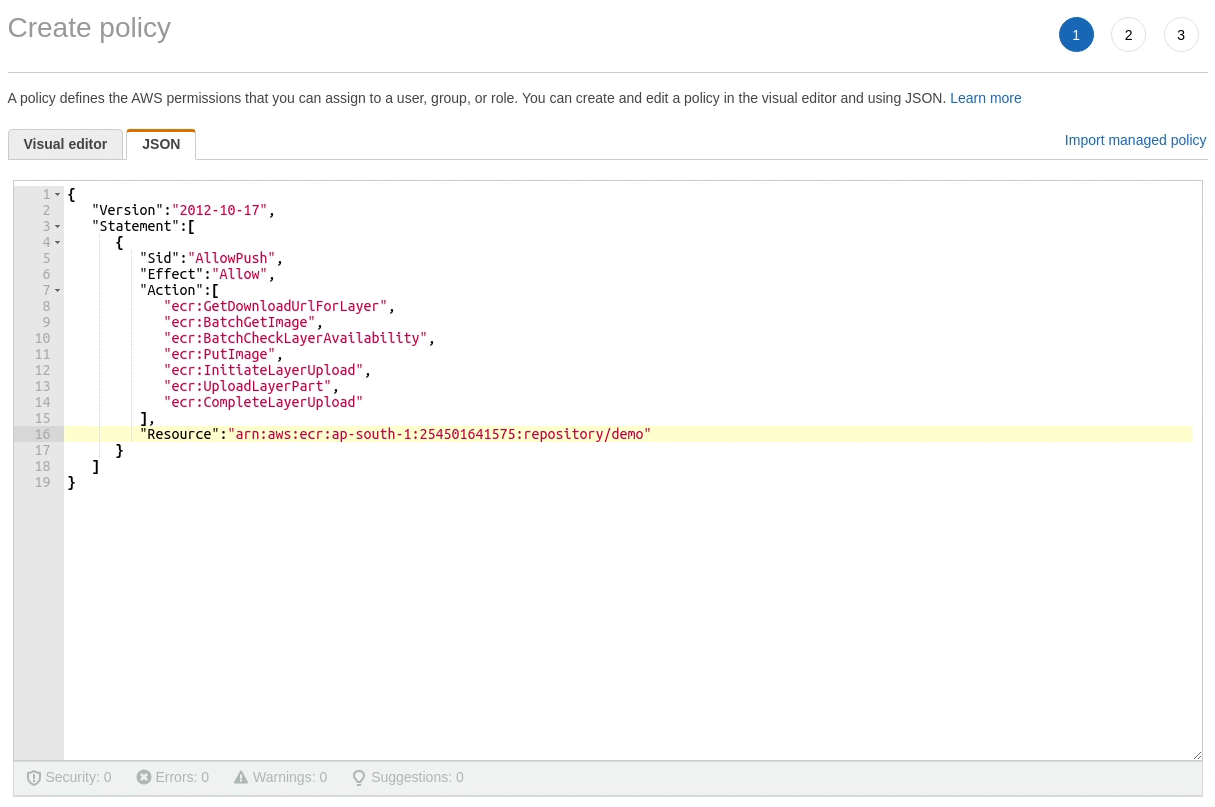Switch to the Visual editor tab
The image size is (1215, 807).
(x=65, y=144)
